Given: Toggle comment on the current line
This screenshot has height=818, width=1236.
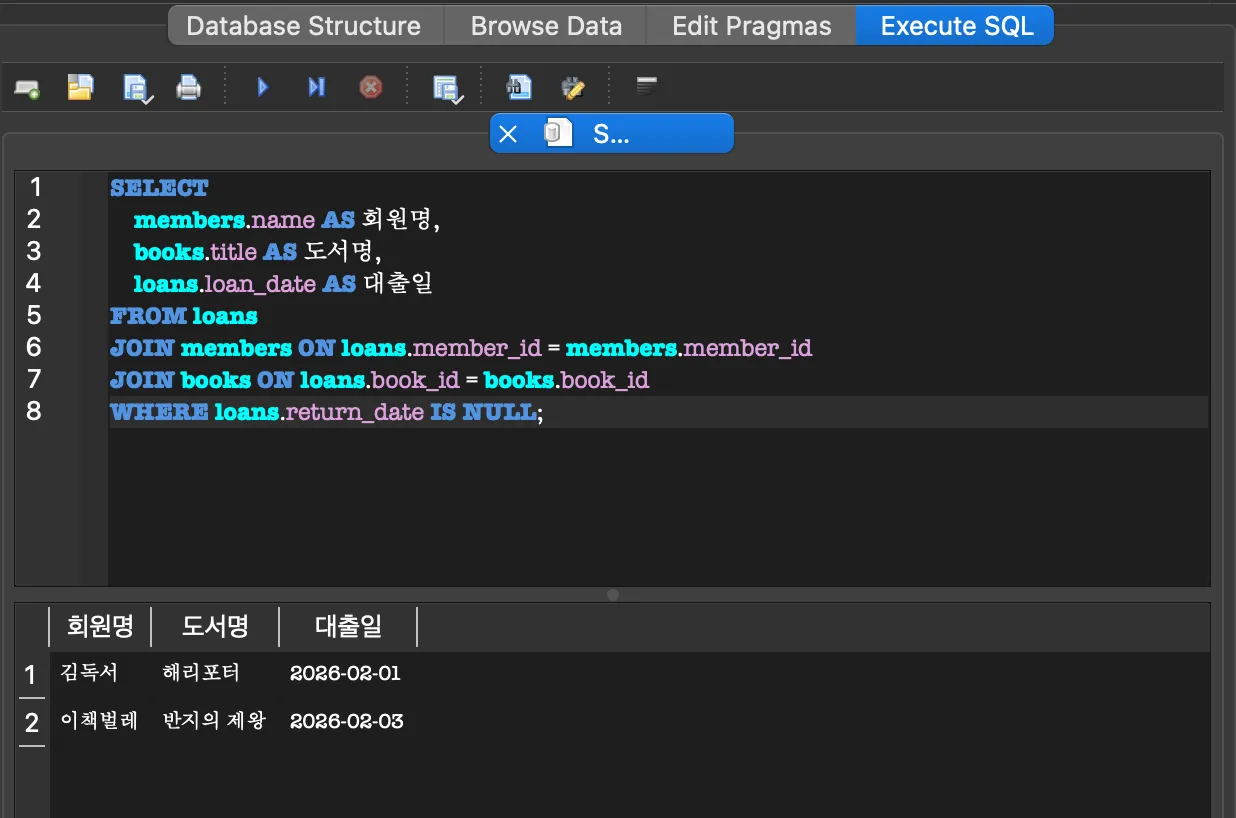Looking at the screenshot, I should [x=647, y=88].
